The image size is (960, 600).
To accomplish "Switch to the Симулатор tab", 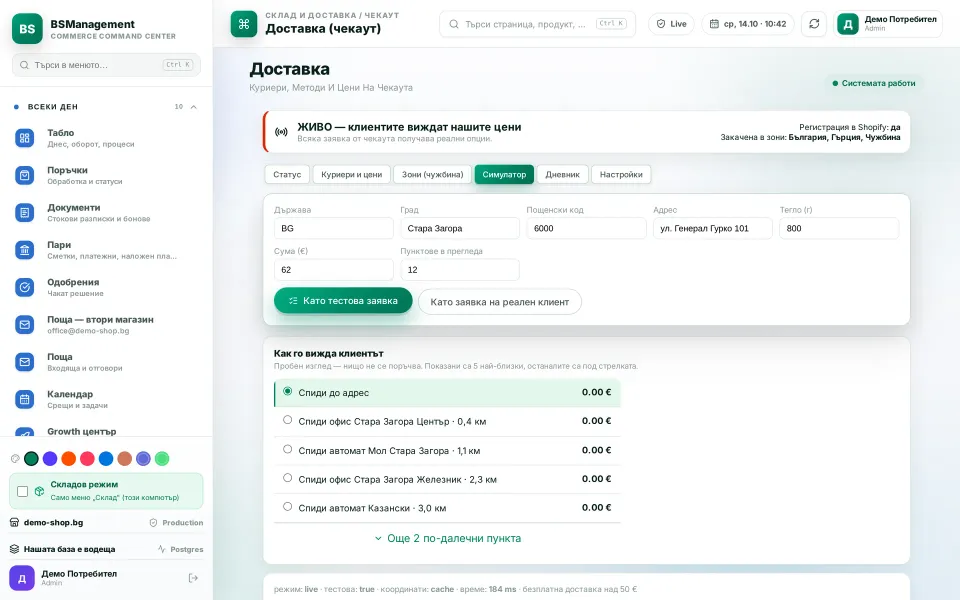I will [x=504, y=174].
